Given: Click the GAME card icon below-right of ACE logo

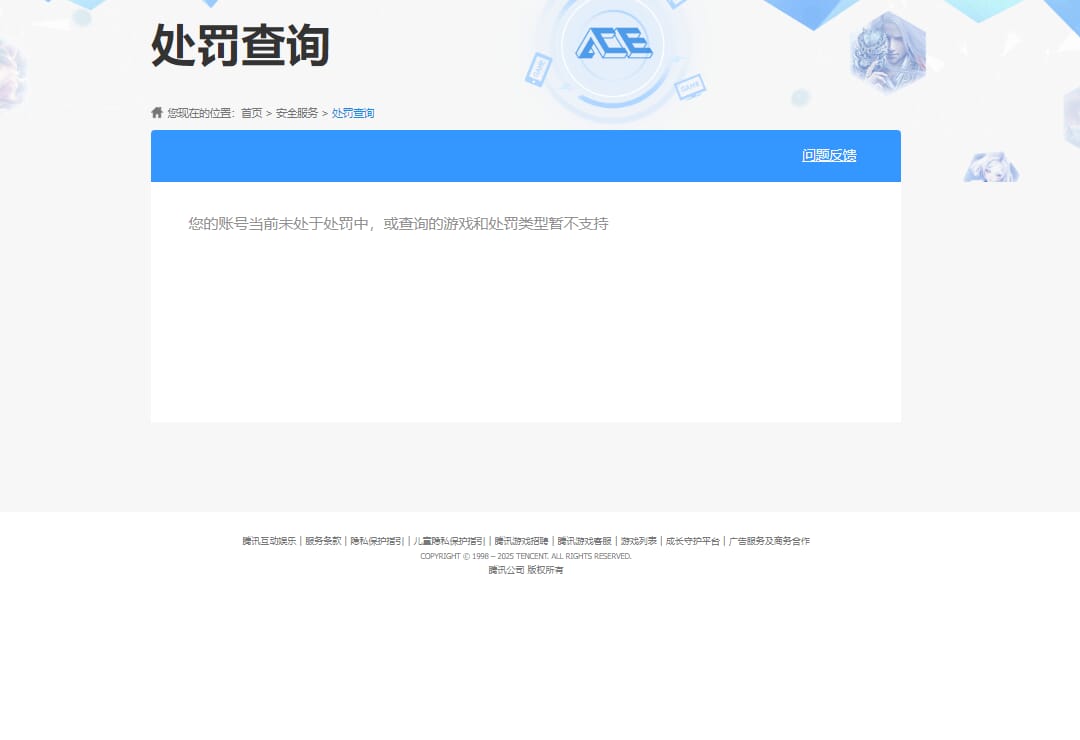Looking at the screenshot, I should coord(690,87).
